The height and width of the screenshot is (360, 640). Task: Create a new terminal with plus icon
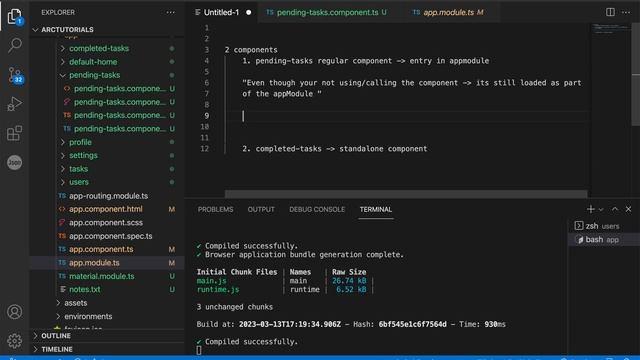pos(590,209)
